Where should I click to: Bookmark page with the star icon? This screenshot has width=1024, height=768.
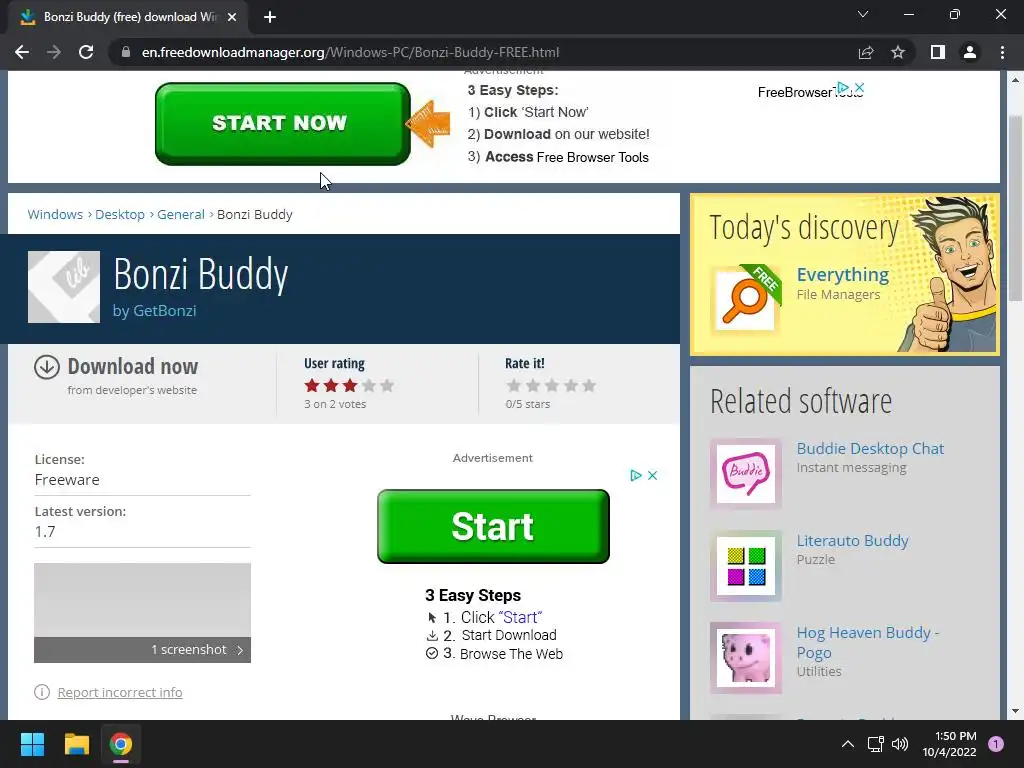[898, 52]
